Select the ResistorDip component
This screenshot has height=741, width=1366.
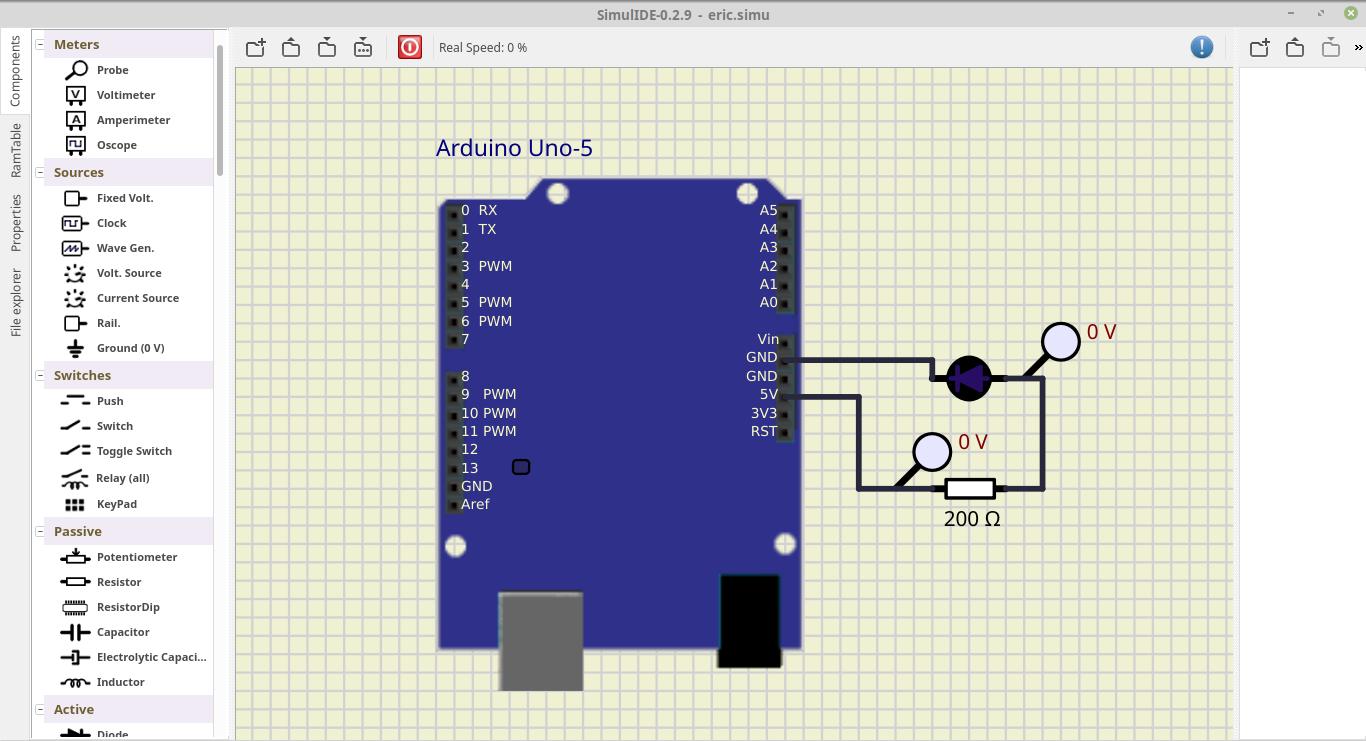[128, 607]
